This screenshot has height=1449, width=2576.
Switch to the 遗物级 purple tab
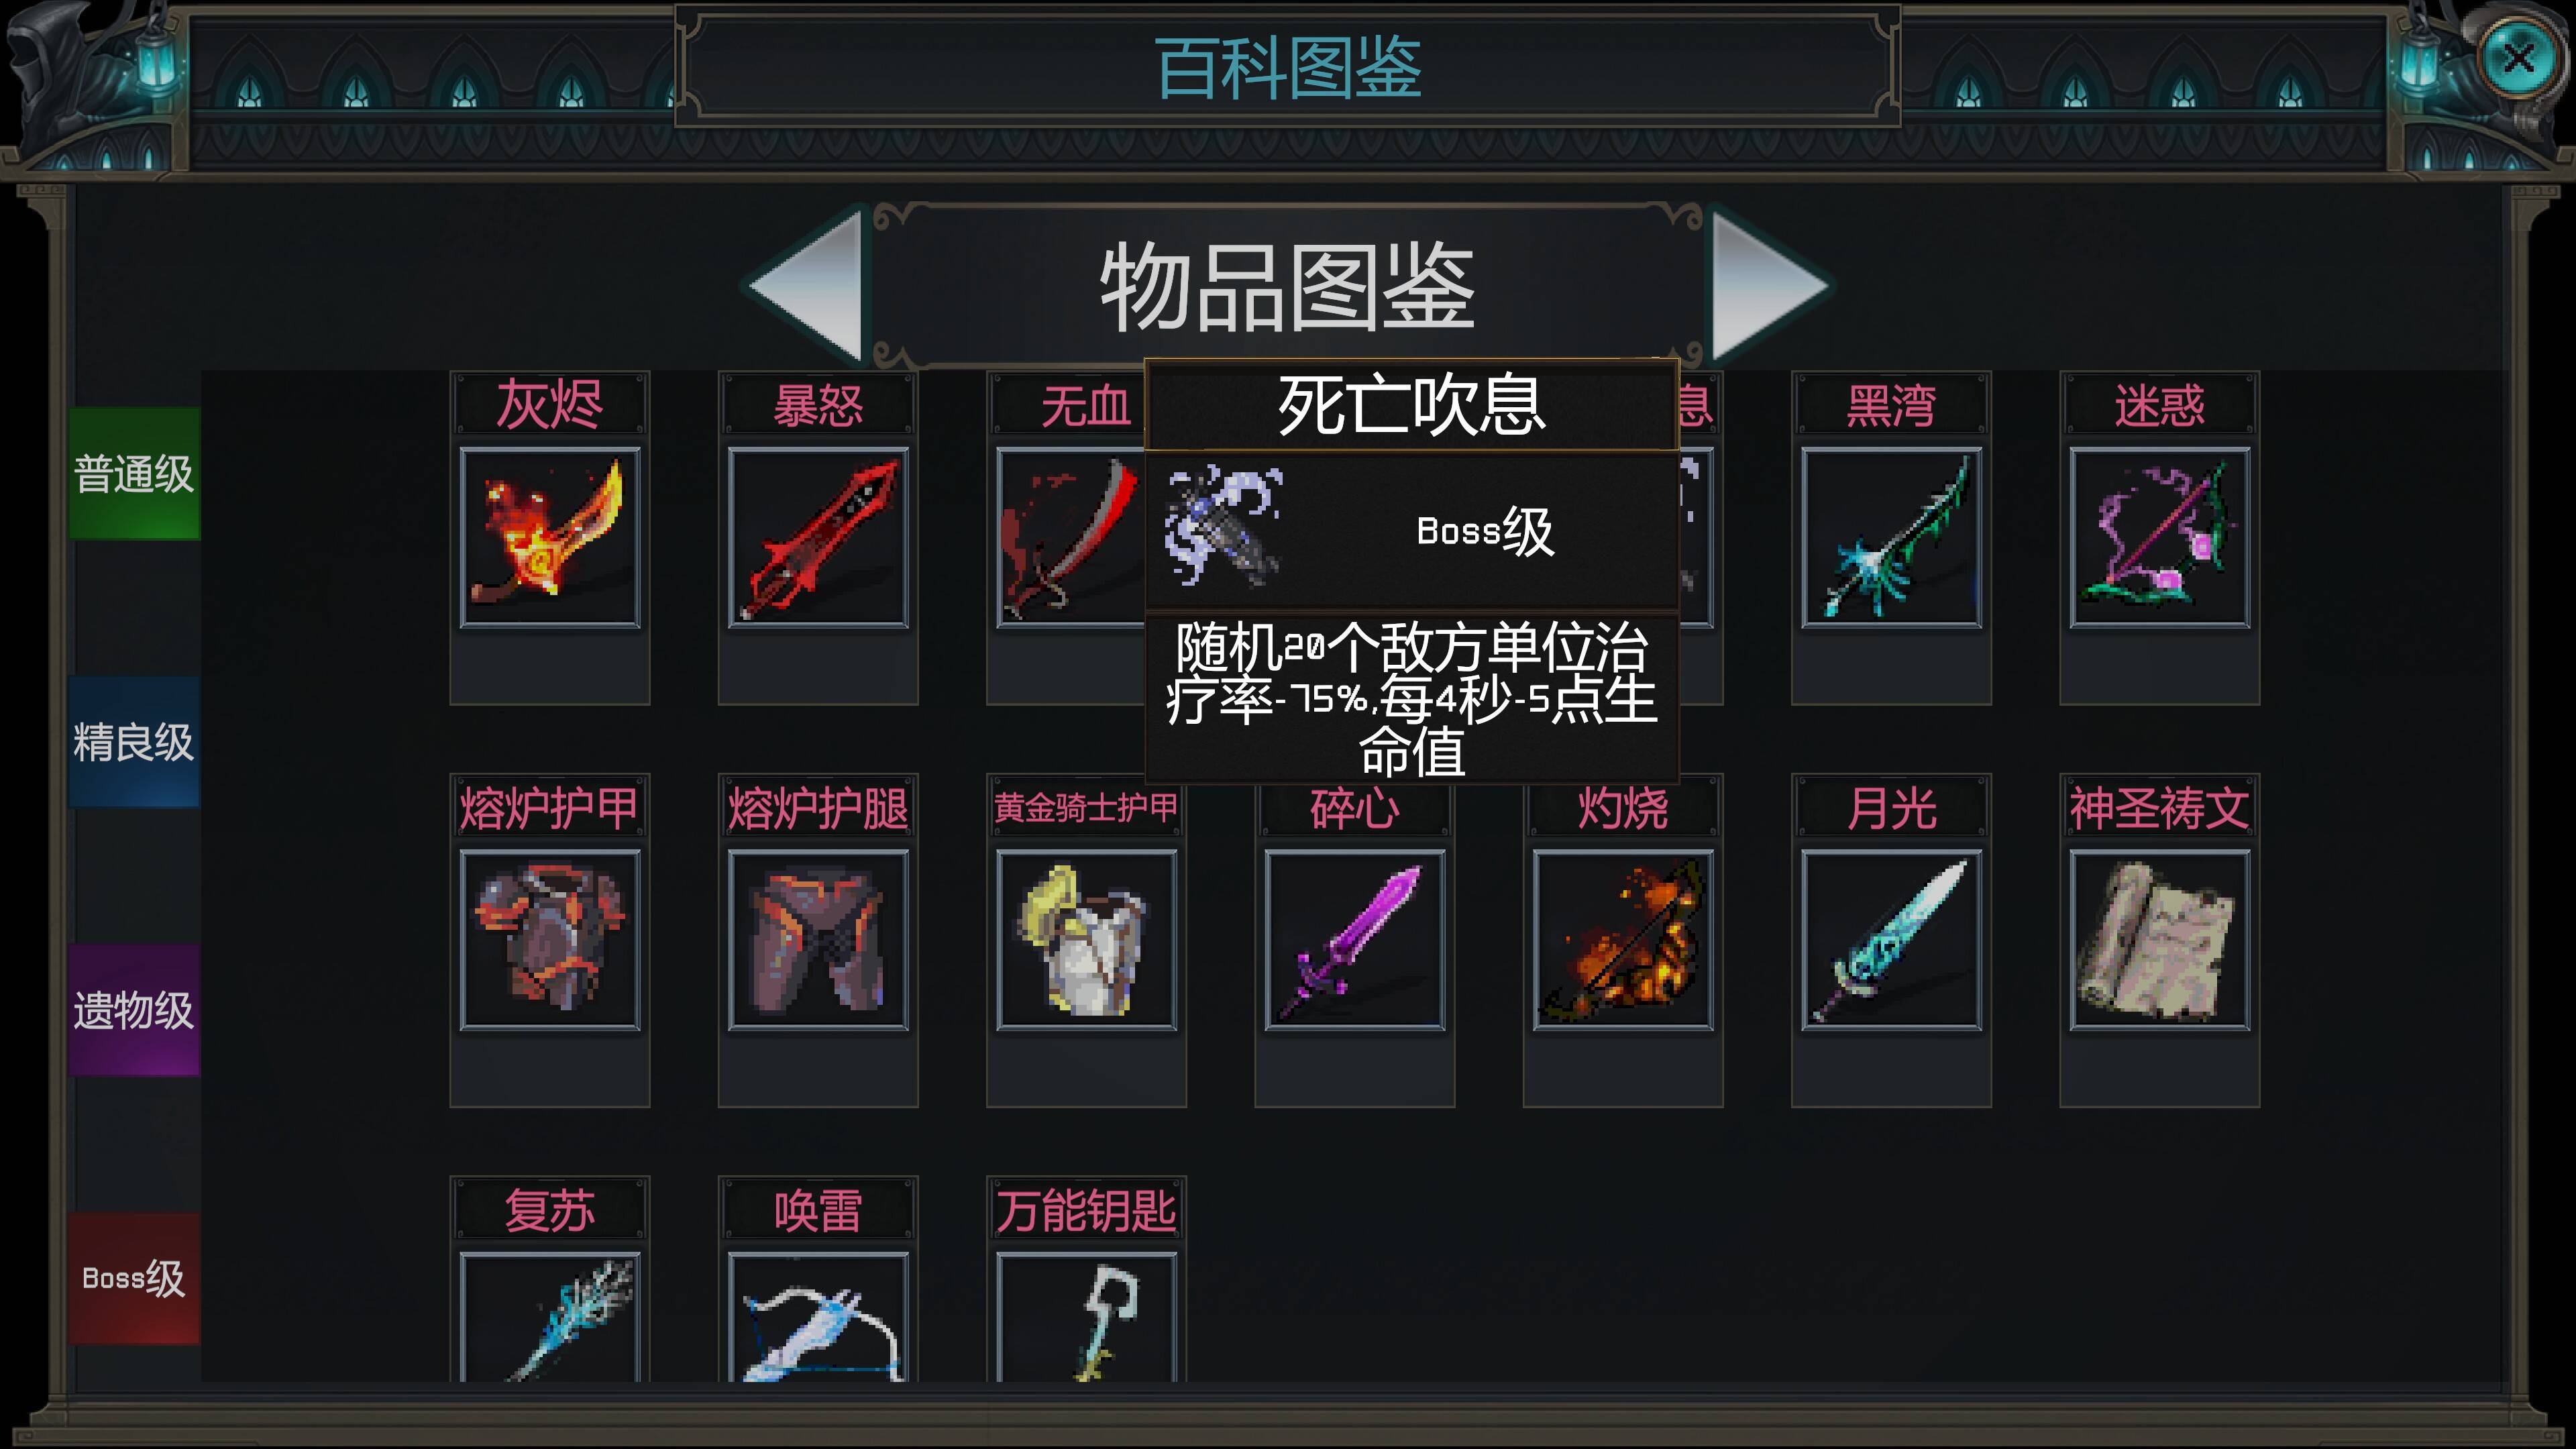[134, 1010]
